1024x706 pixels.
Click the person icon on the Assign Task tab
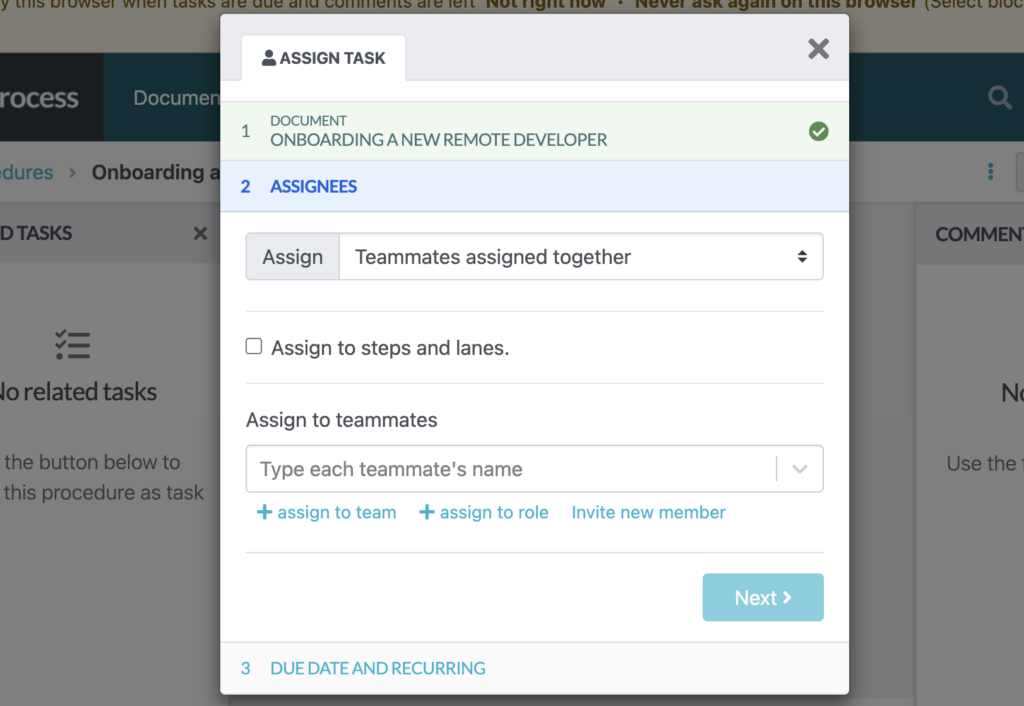[269, 58]
